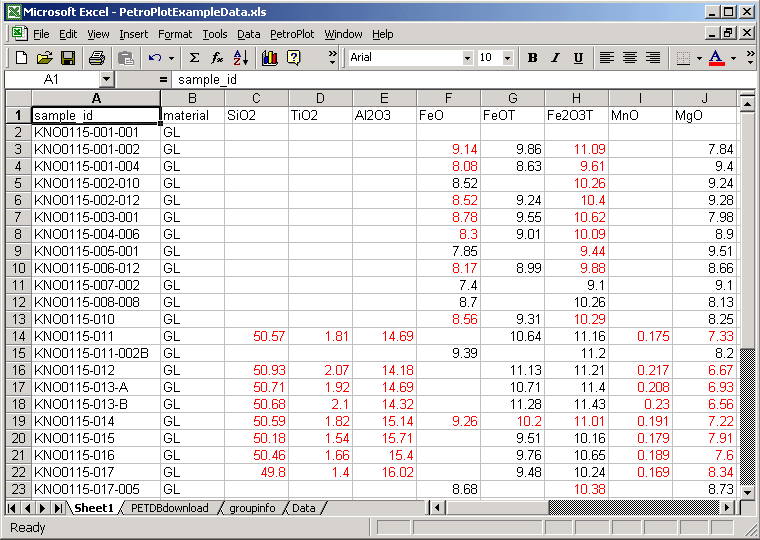Viewport: 760px width, 540px height.
Task: Switch to the Data sheet tab
Action: pos(304,508)
